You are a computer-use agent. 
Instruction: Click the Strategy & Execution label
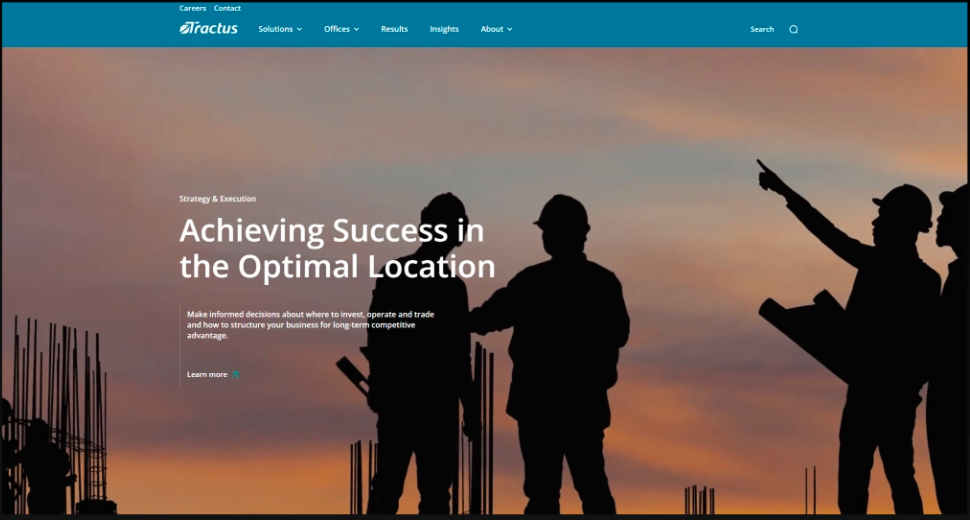tap(217, 199)
